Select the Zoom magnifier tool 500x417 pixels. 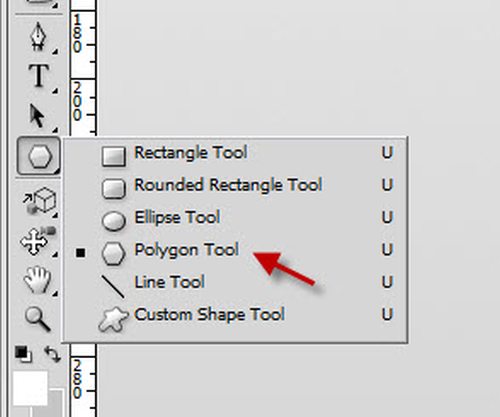point(37,319)
